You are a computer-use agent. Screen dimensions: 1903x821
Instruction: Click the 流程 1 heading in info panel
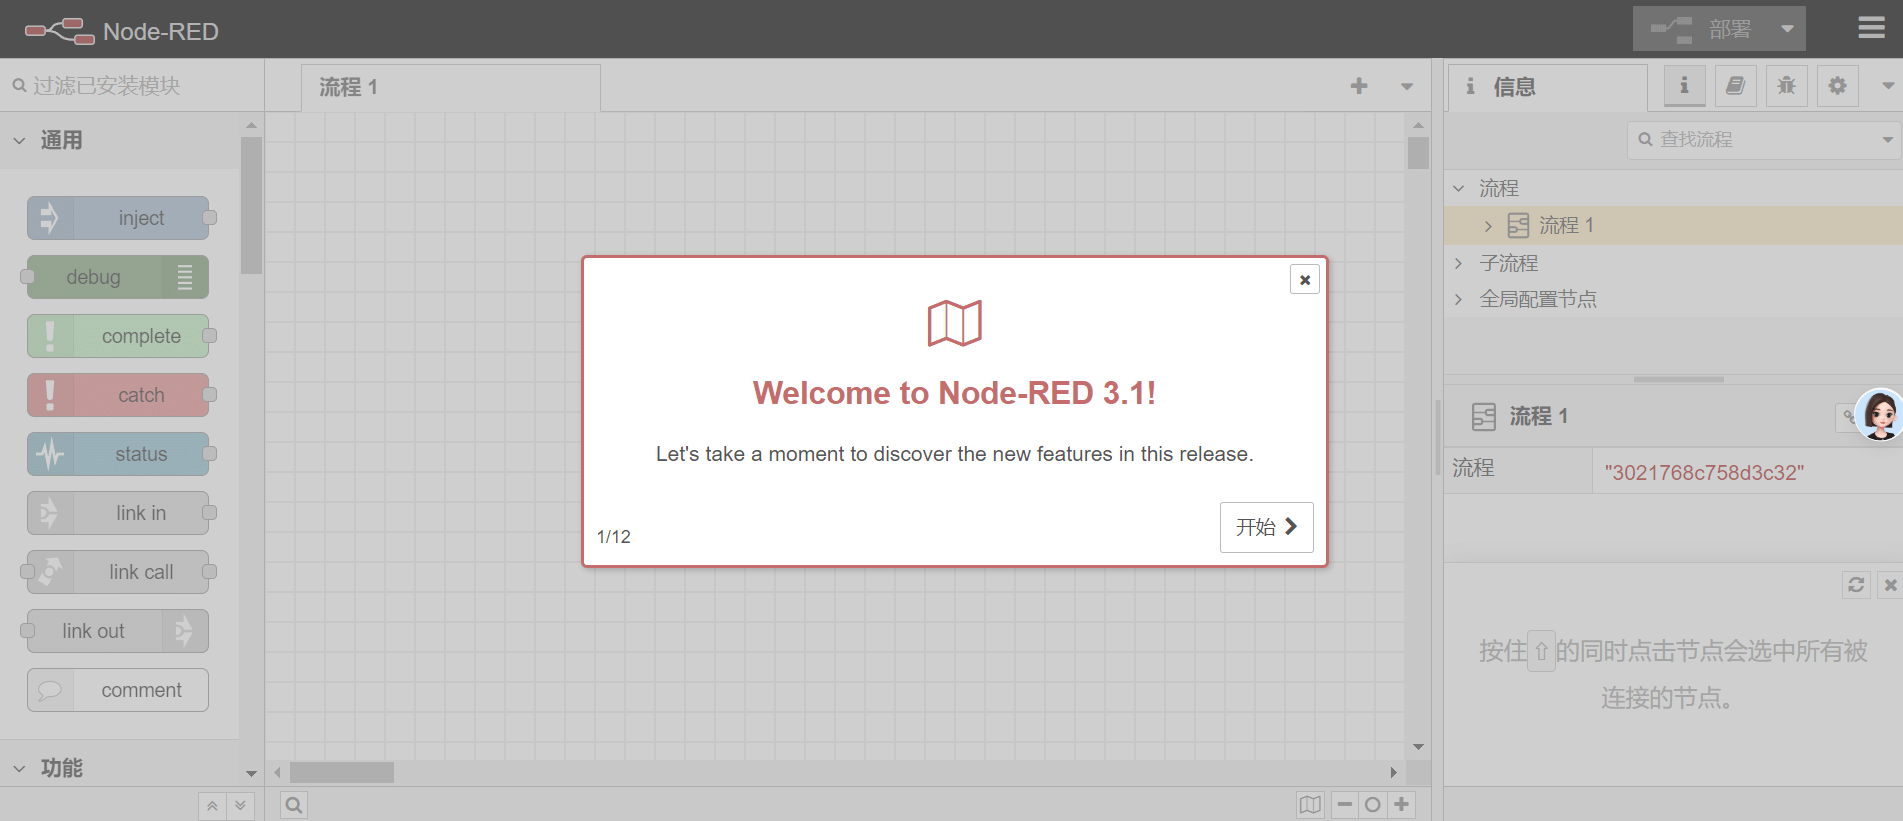1538,416
